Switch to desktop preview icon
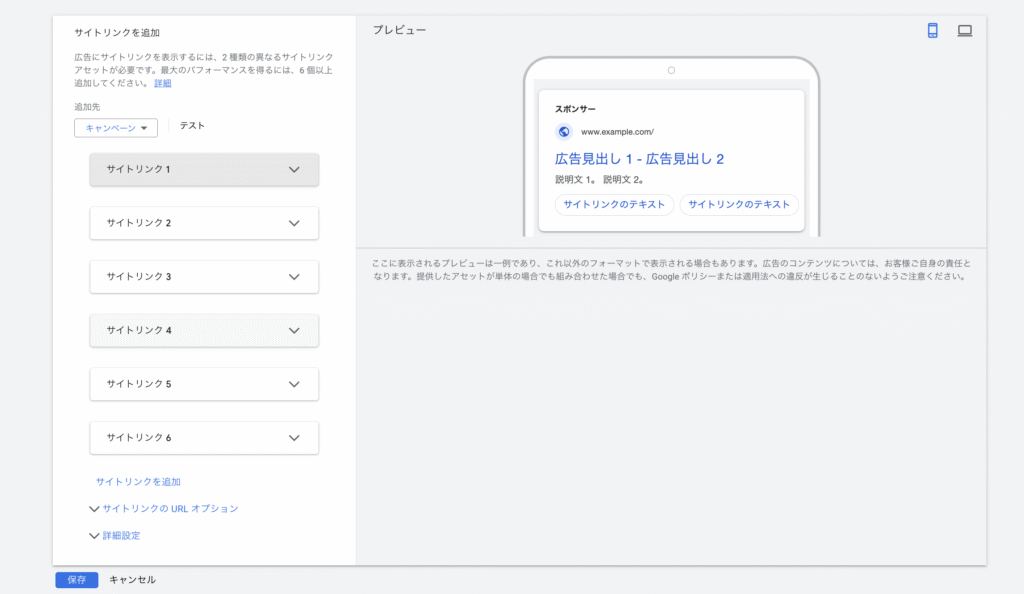The image size is (1024, 594). [964, 31]
